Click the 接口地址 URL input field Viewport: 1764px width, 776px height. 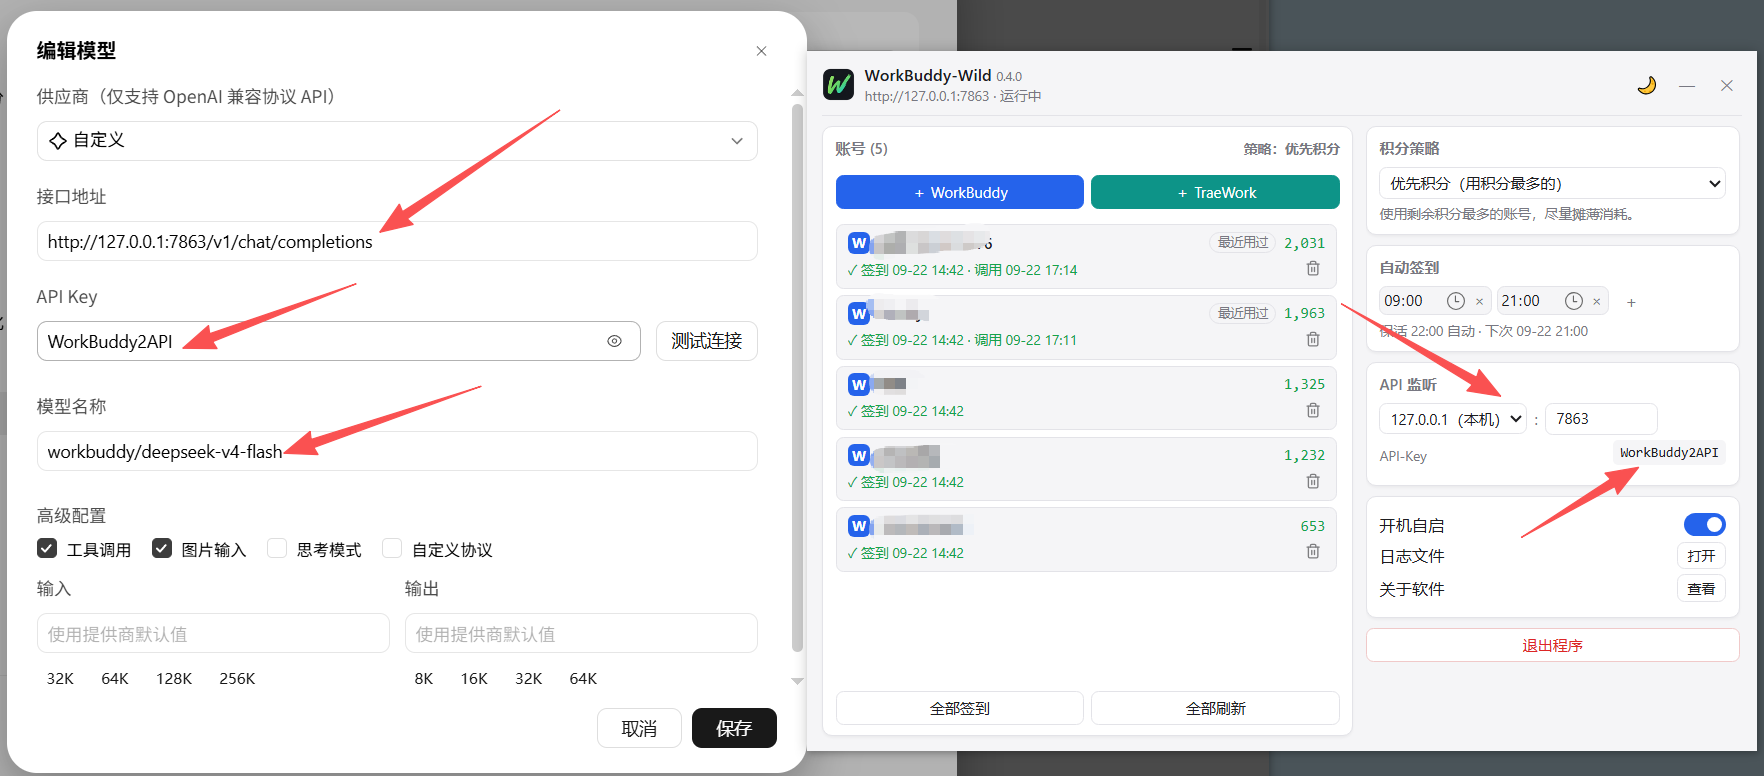pos(397,241)
